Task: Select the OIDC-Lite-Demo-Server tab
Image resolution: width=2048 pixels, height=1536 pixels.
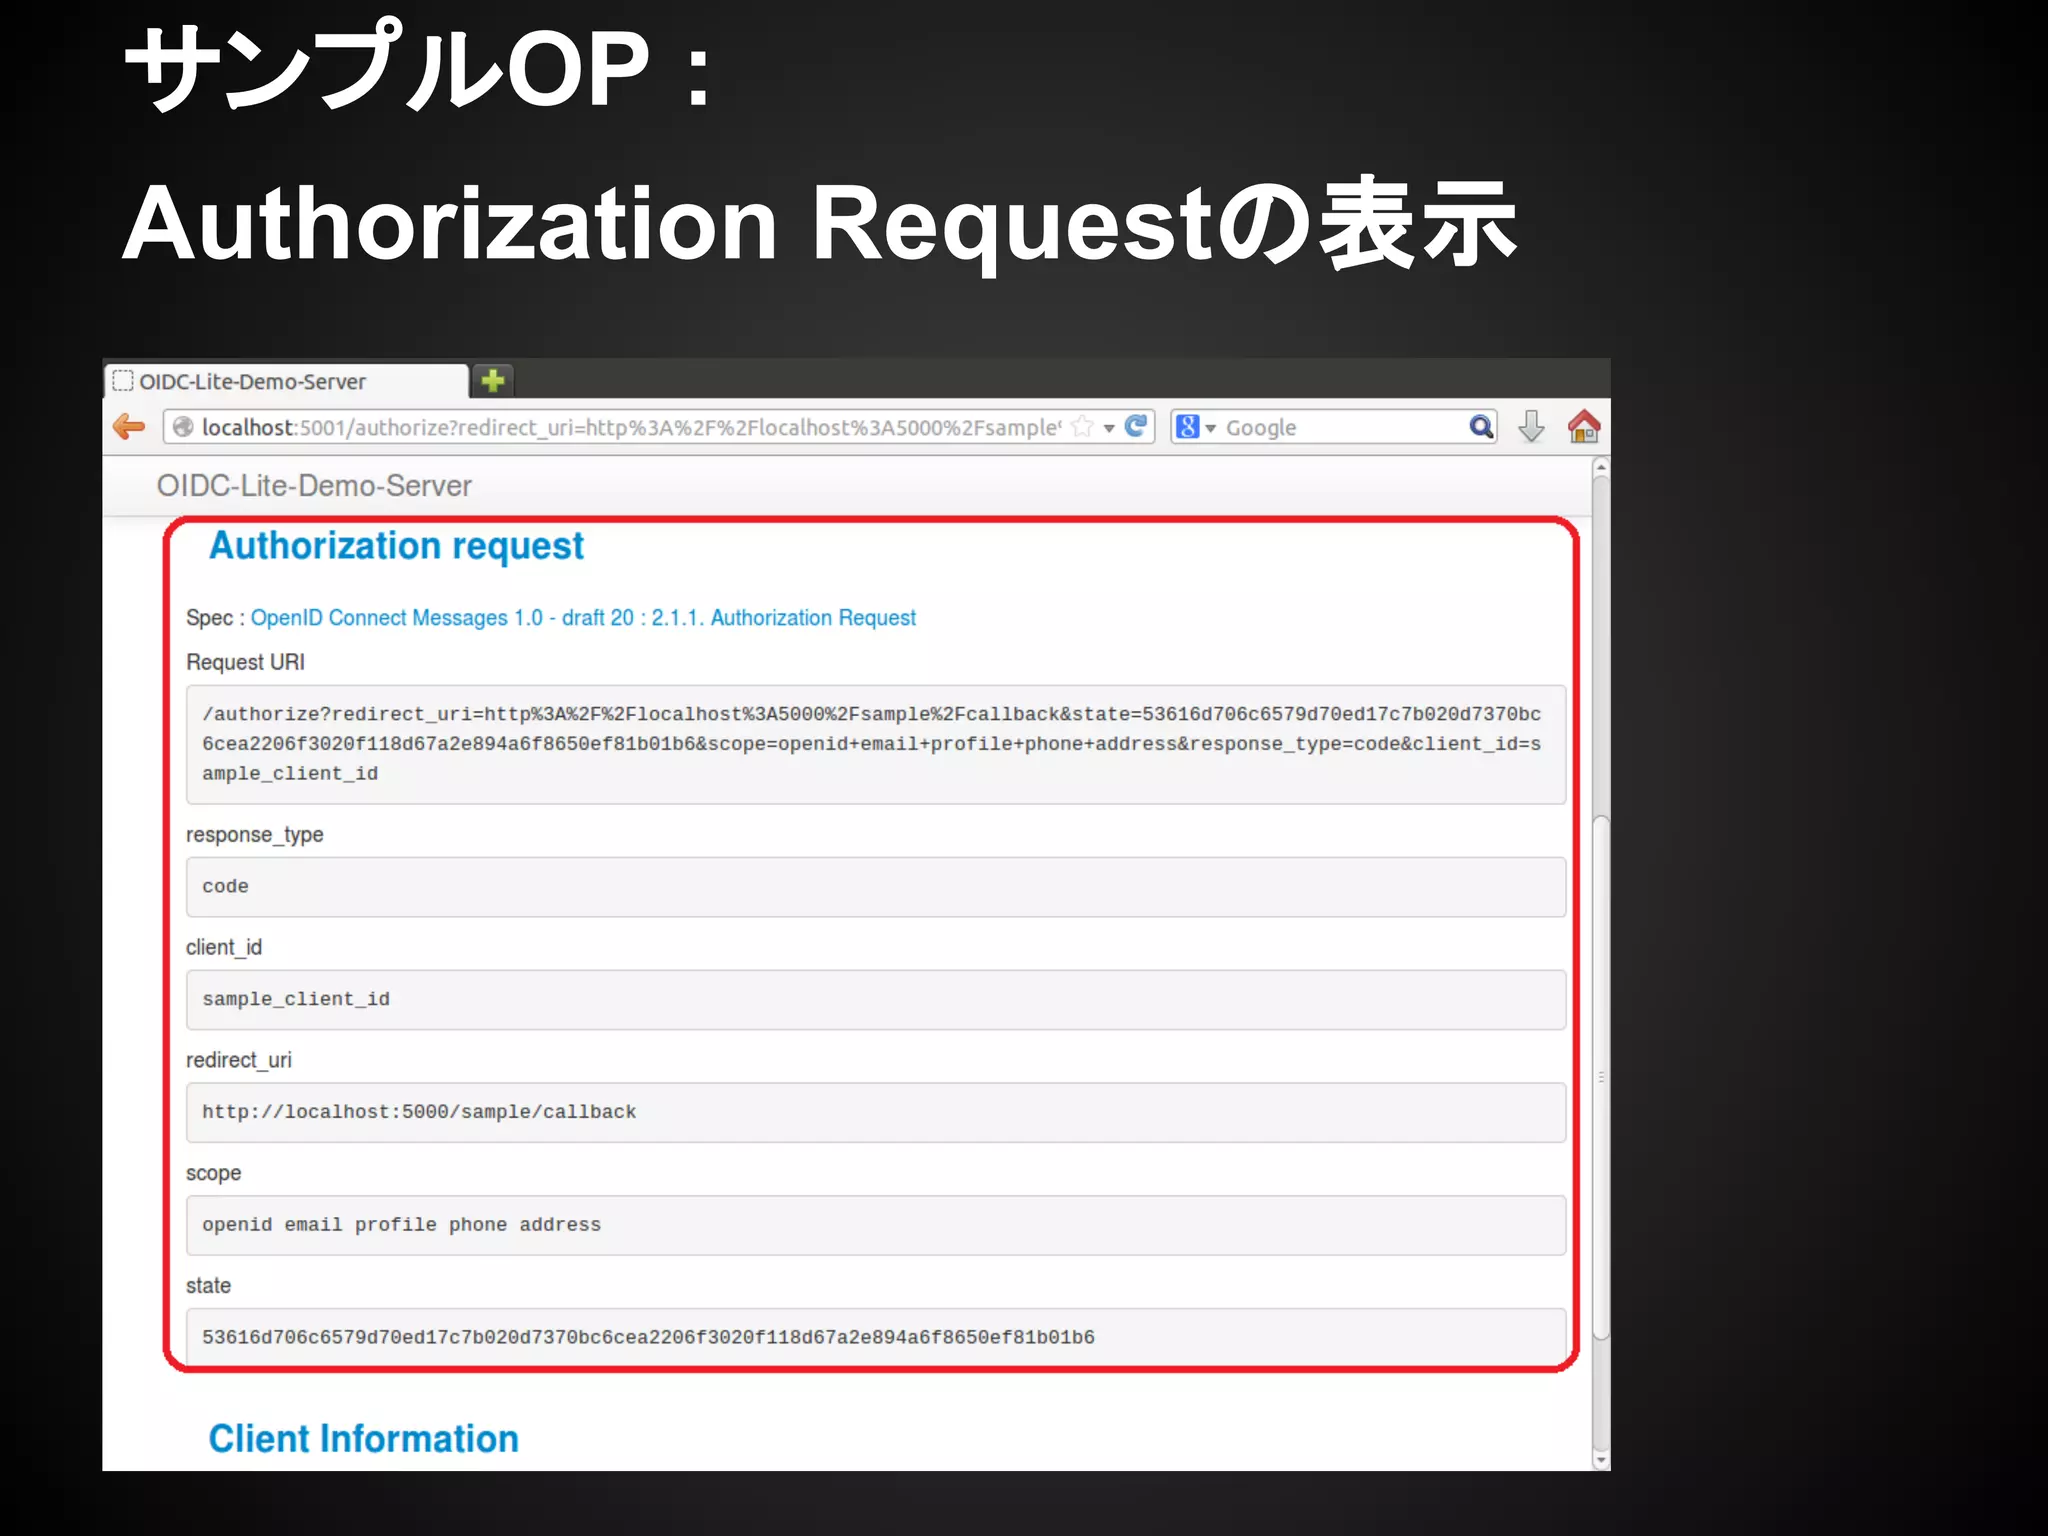Action: 286,381
